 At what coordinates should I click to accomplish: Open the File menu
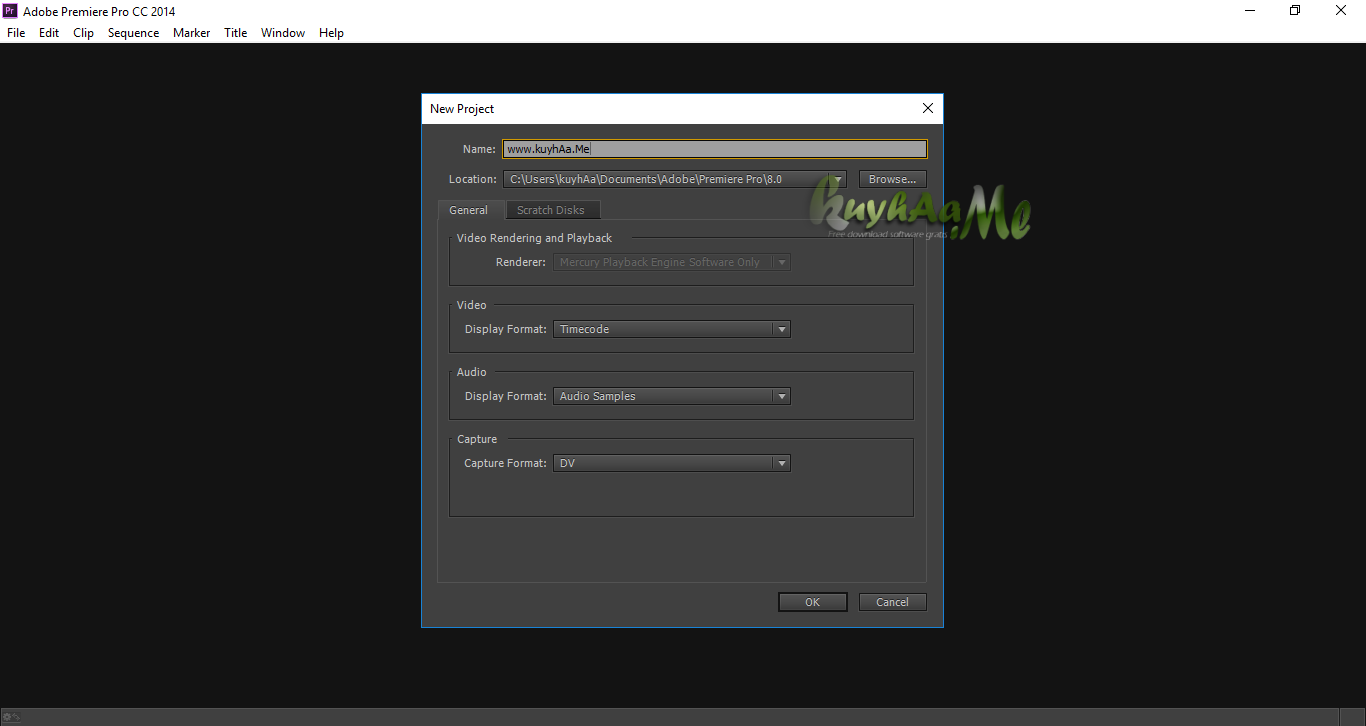coord(16,33)
